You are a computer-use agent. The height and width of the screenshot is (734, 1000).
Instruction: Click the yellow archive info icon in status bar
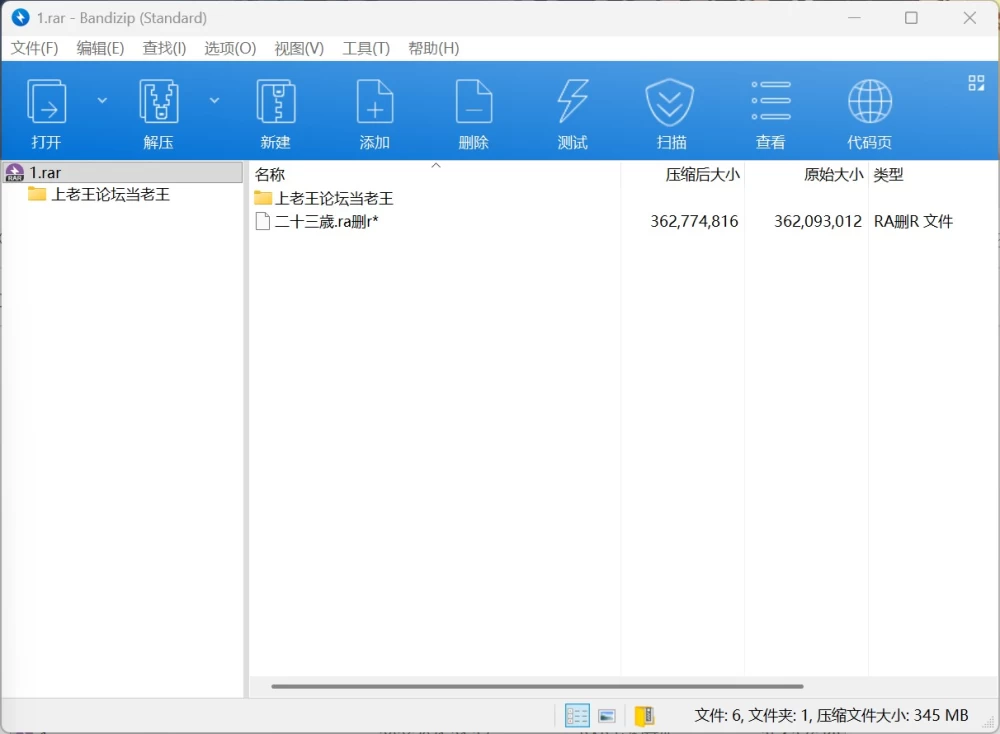click(645, 716)
